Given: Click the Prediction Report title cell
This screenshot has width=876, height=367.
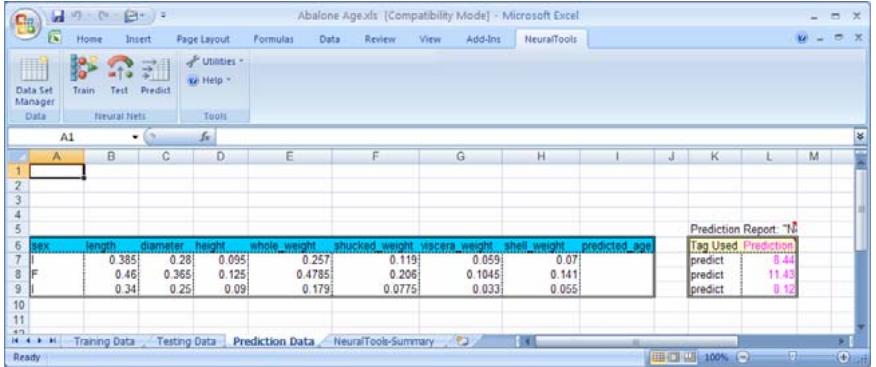Looking at the screenshot, I should [744, 229].
